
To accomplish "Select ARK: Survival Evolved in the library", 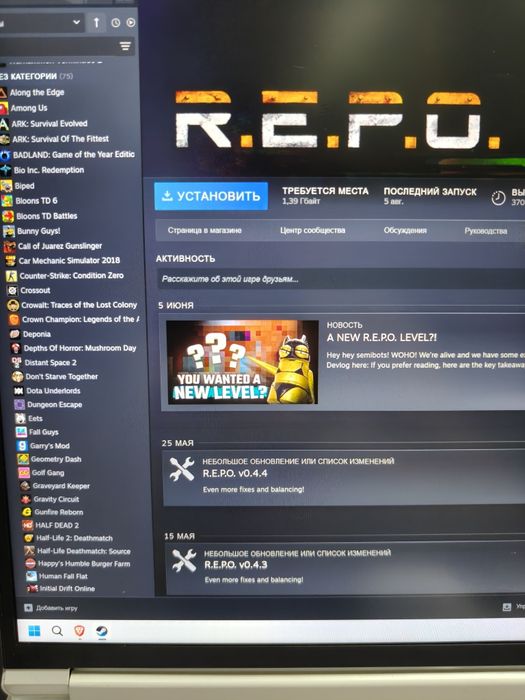I will pos(49,124).
